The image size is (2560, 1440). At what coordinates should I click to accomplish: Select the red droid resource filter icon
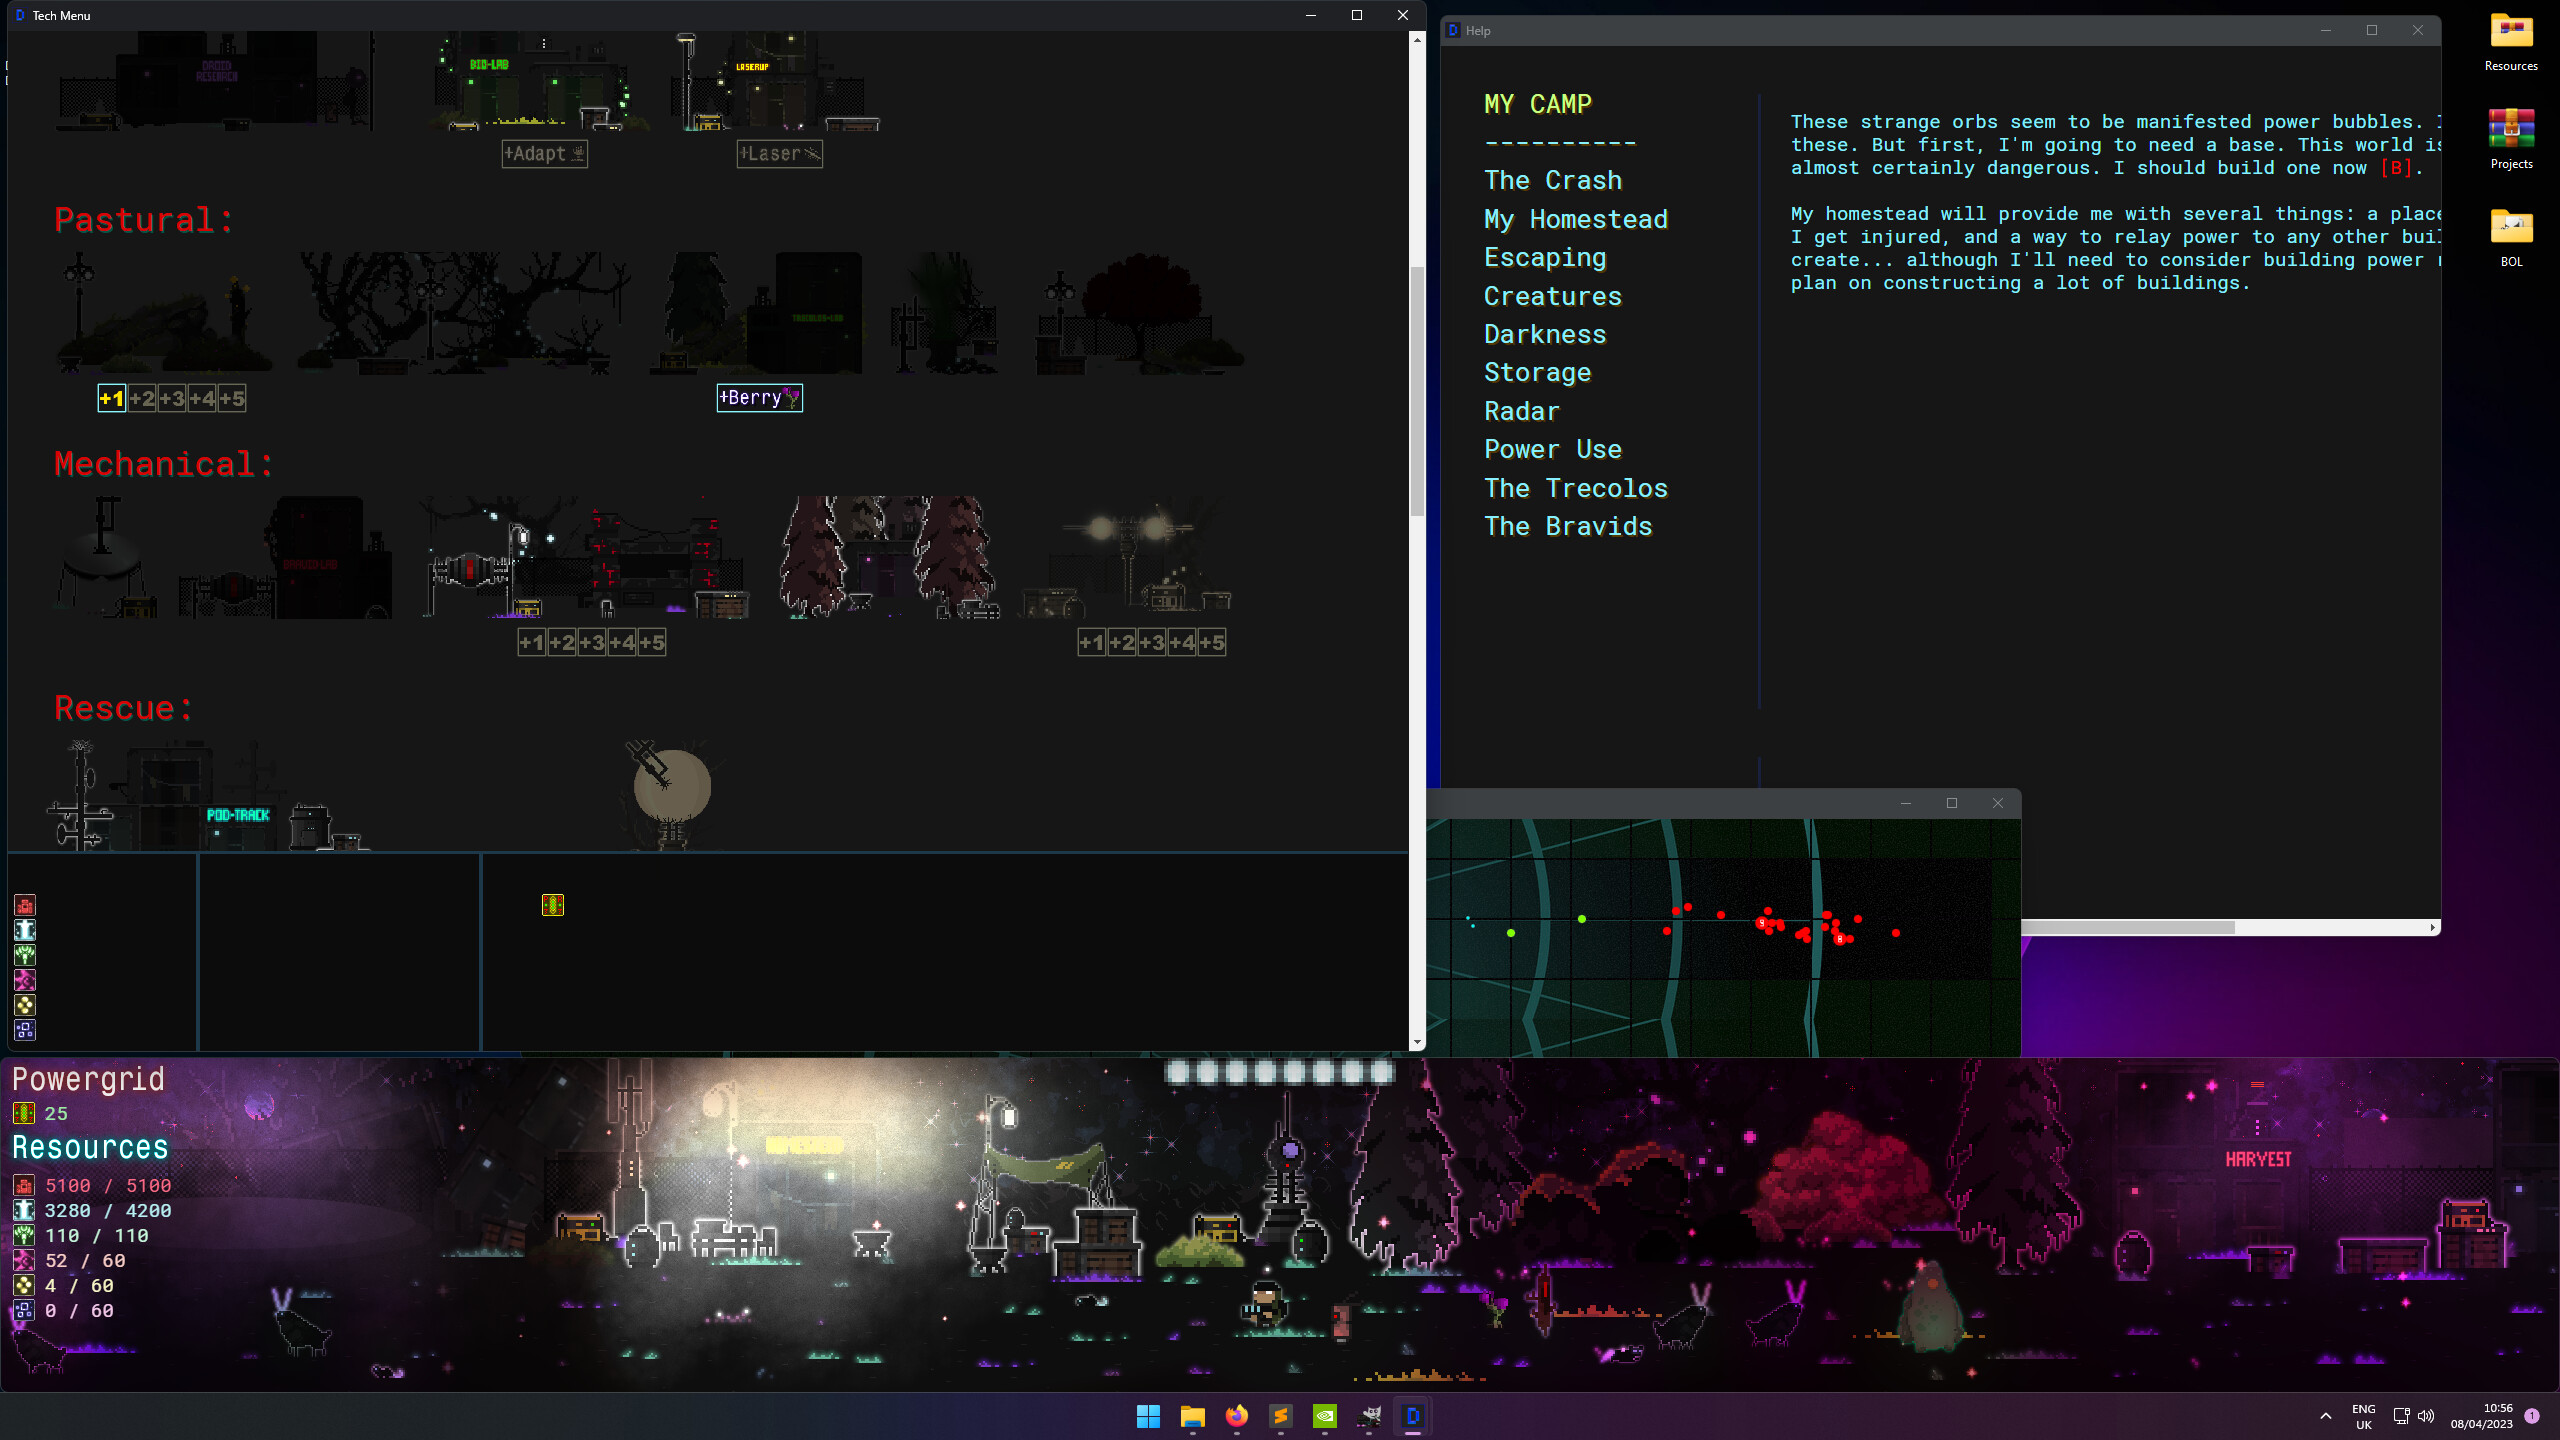coord(25,905)
